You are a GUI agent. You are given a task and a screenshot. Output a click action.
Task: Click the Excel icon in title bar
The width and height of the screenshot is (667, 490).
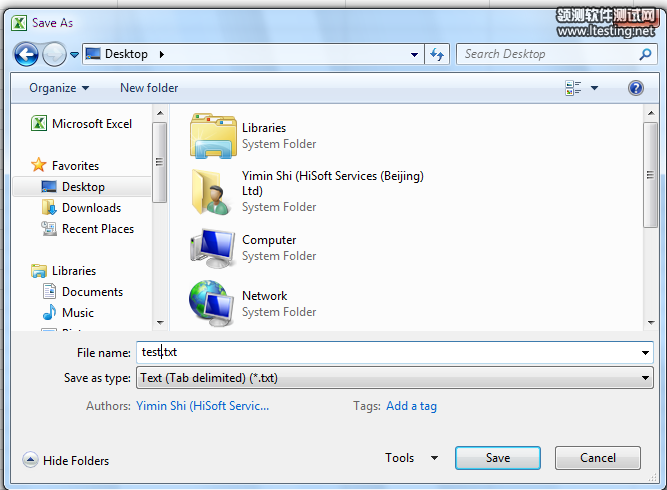click(19, 23)
